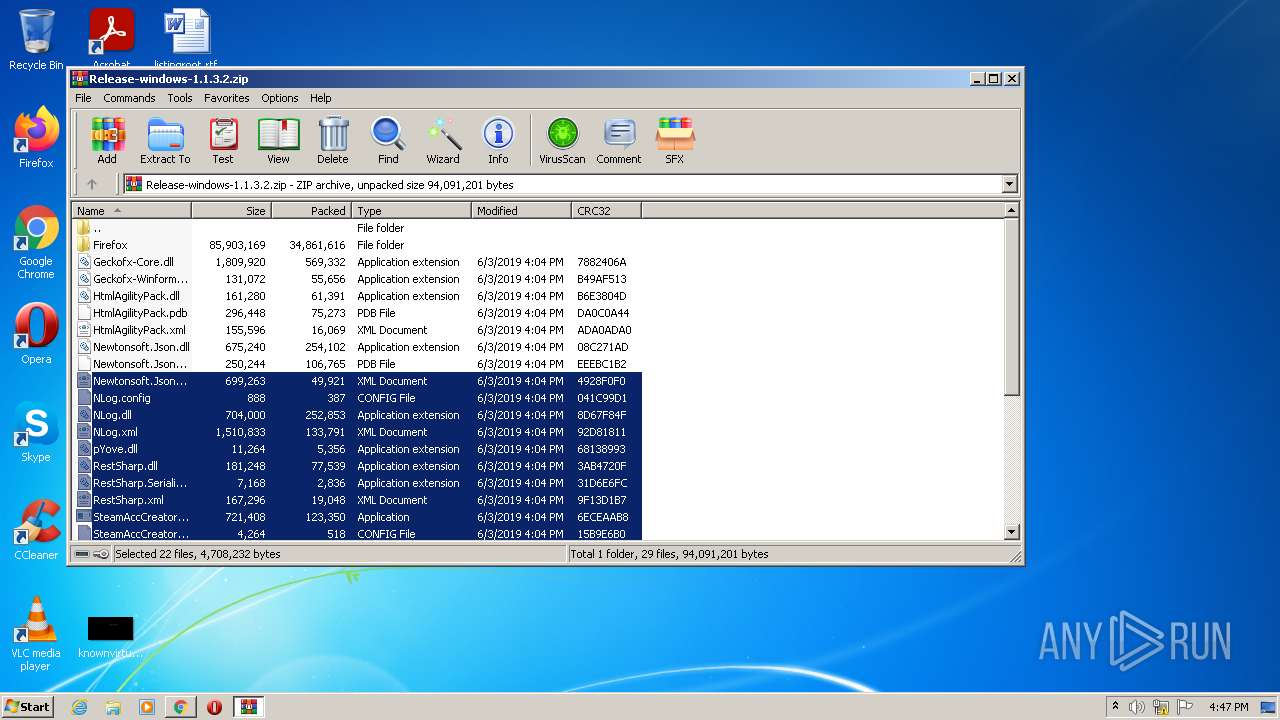Select the Firefox folder in the list
The image size is (1280, 720).
click(x=110, y=245)
